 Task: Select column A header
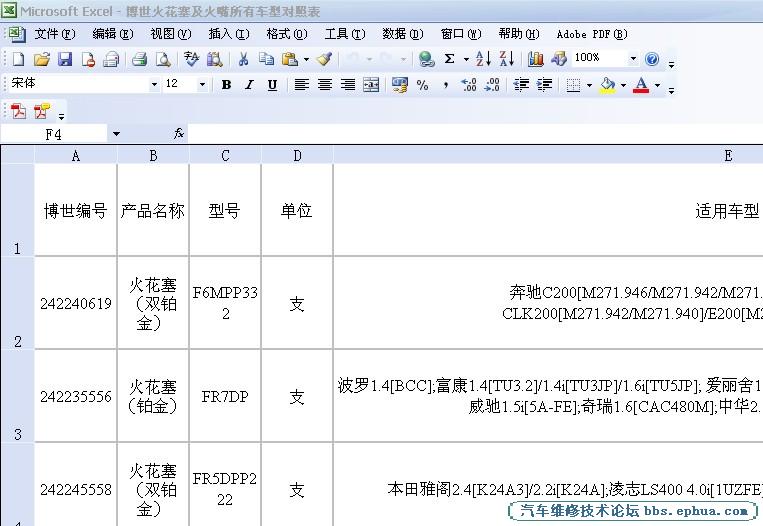[75, 156]
